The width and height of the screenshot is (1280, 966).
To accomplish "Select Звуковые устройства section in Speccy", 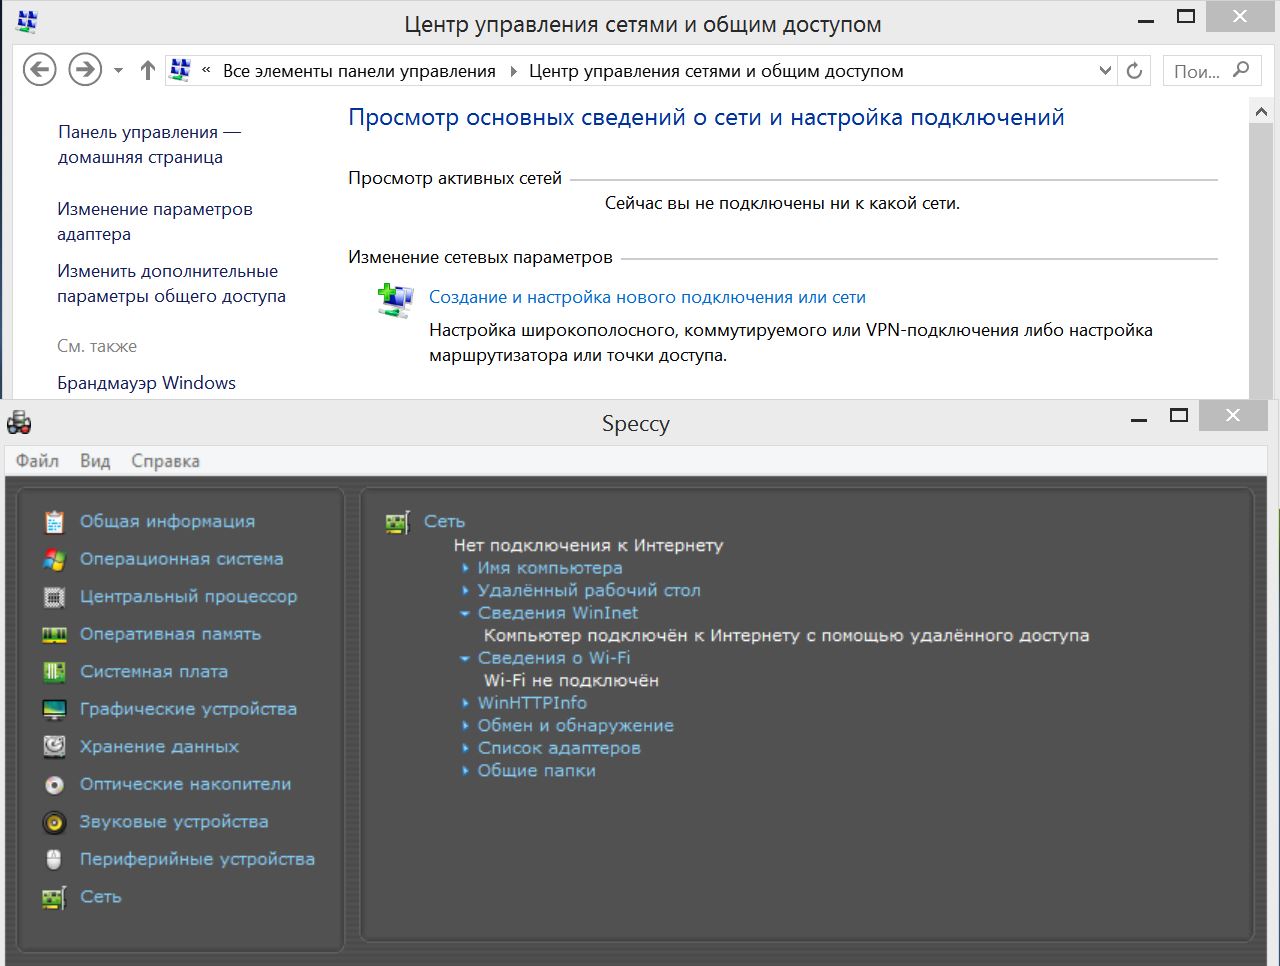I will 174,822.
